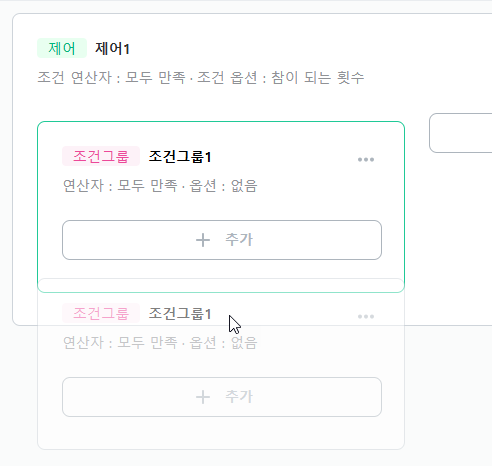The image size is (492, 466).
Task: Click the green 제어 tag badge
Action: (x=62, y=48)
